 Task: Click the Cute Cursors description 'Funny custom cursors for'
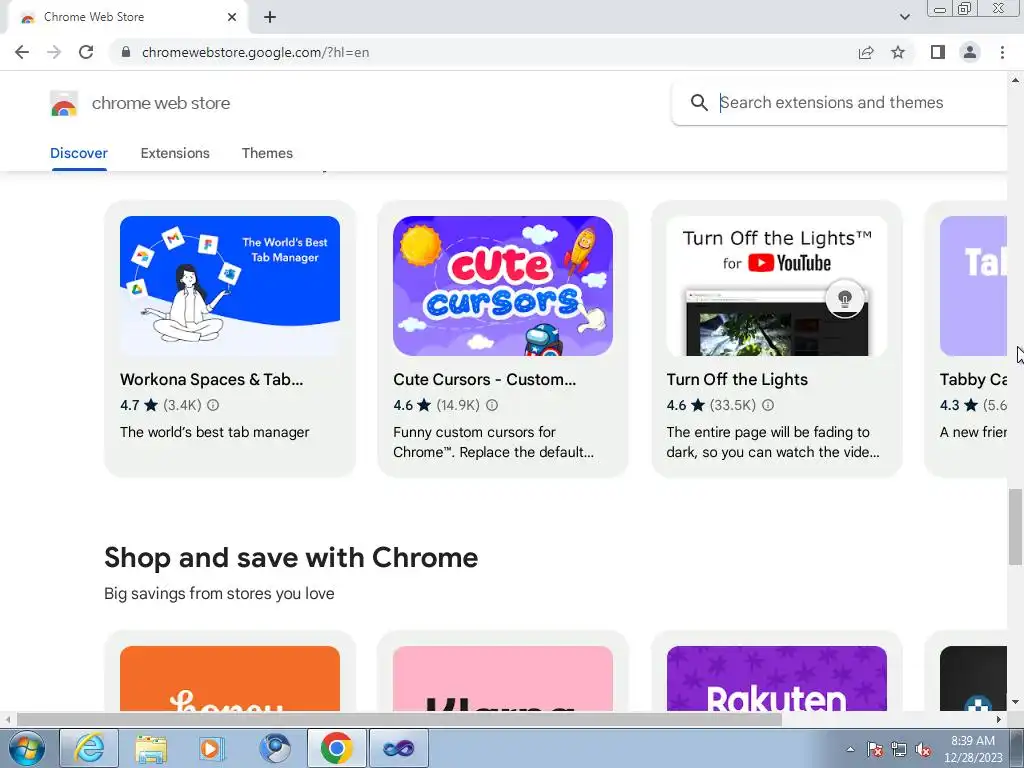pyautogui.click(x=474, y=432)
